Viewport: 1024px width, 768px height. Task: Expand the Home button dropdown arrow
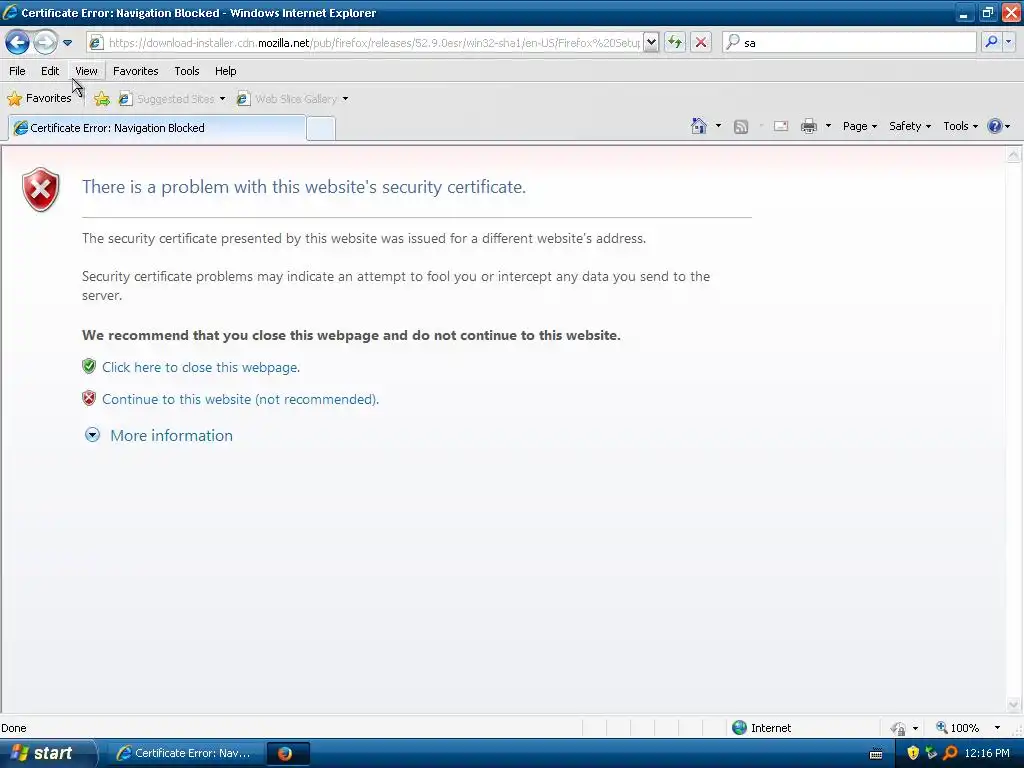(718, 126)
